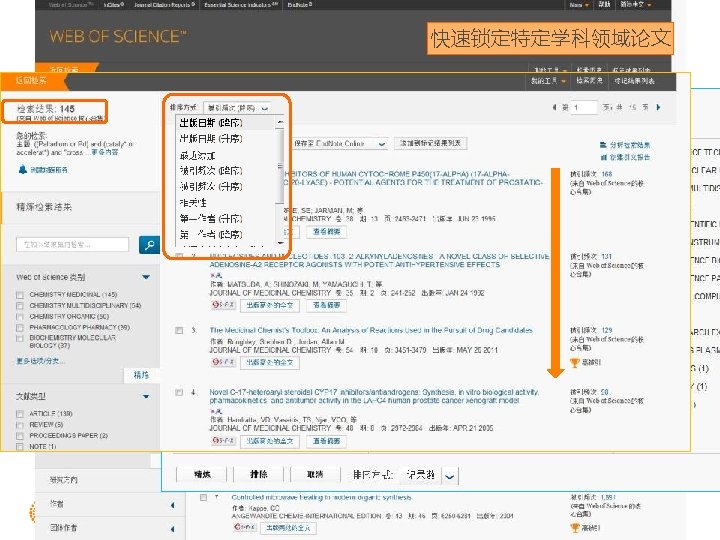Viewport: 720px width, 540px height.
Task: Click S·F·X icon under Kappe CO record
Action: tap(244, 527)
